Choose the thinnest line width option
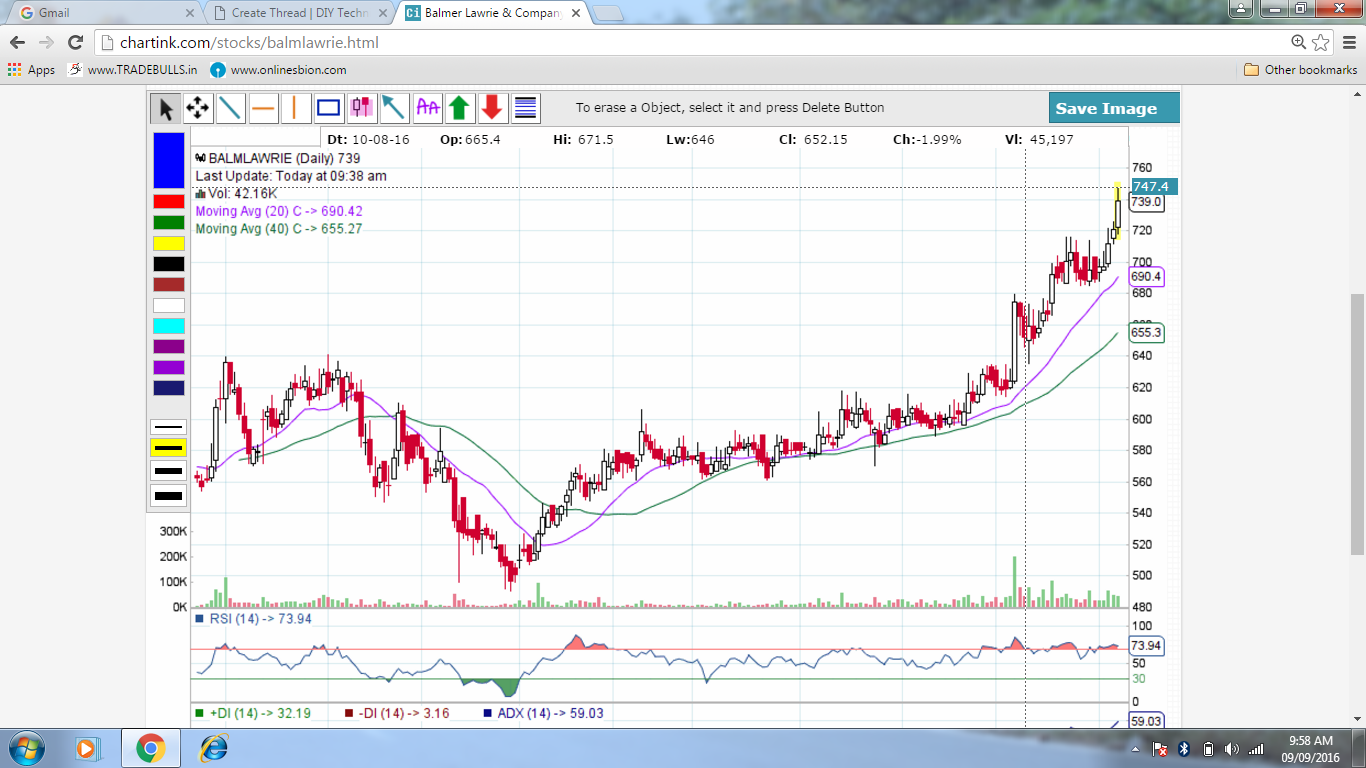 168,427
